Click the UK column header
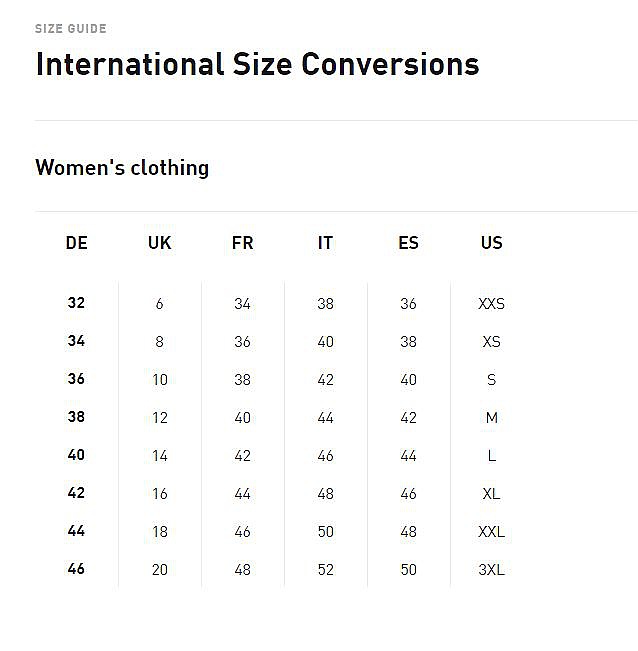The height and width of the screenshot is (651, 638). [159, 243]
